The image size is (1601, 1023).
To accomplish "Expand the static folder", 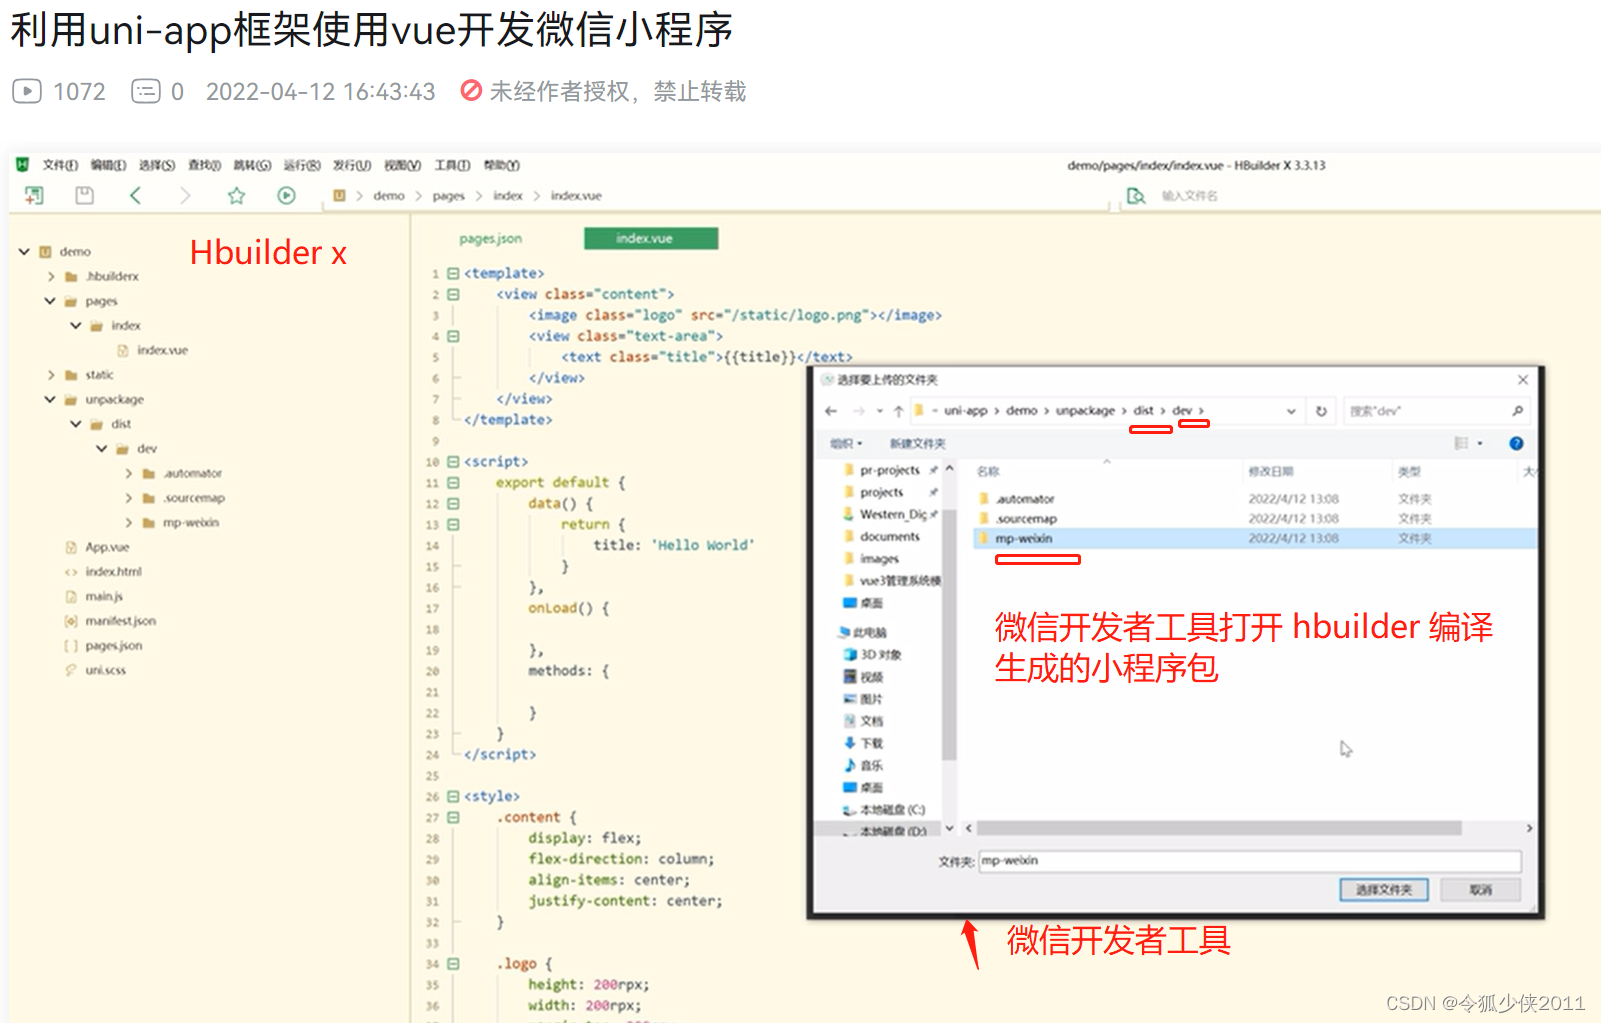I will click(x=50, y=375).
